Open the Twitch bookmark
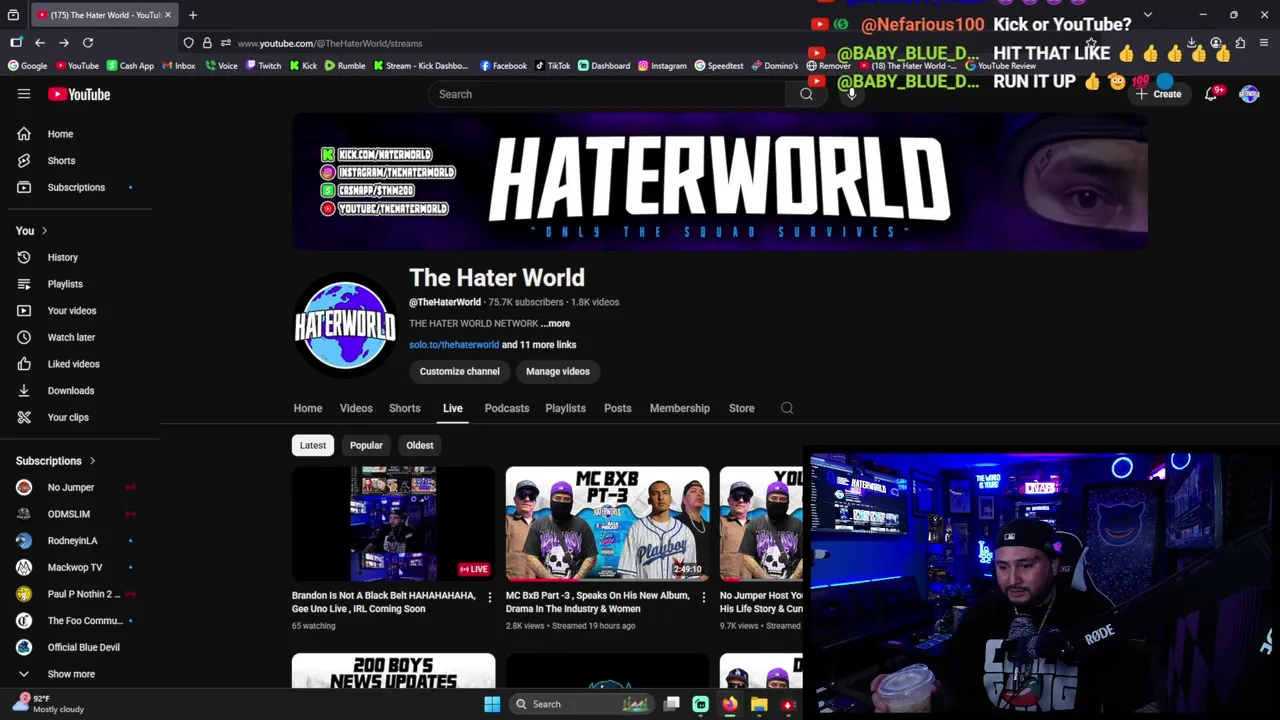The width and height of the screenshot is (1280, 720). pos(263,66)
